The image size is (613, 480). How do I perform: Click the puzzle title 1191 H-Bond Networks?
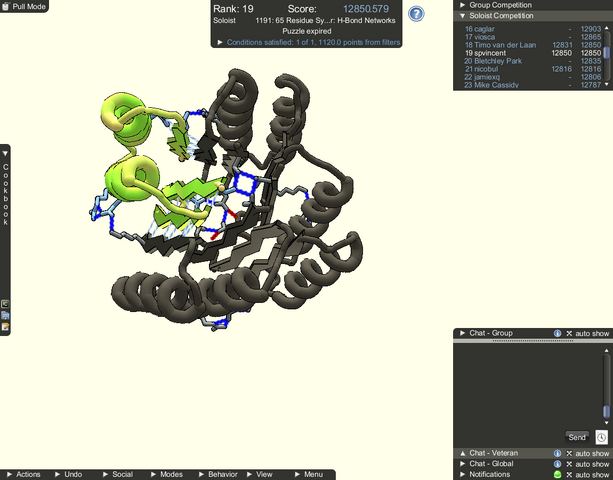pyautogui.click(x=325, y=21)
